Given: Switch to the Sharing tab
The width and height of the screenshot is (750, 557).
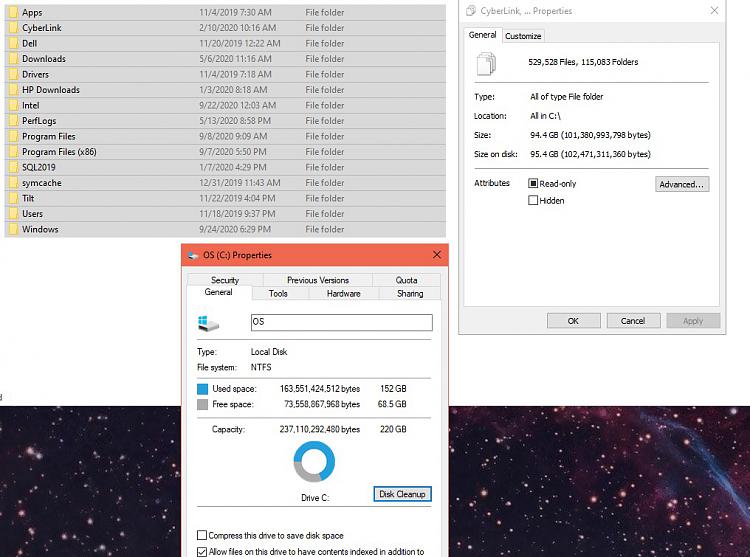Looking at the screenshot, I should pyautogui.click(x=410, y=294).
